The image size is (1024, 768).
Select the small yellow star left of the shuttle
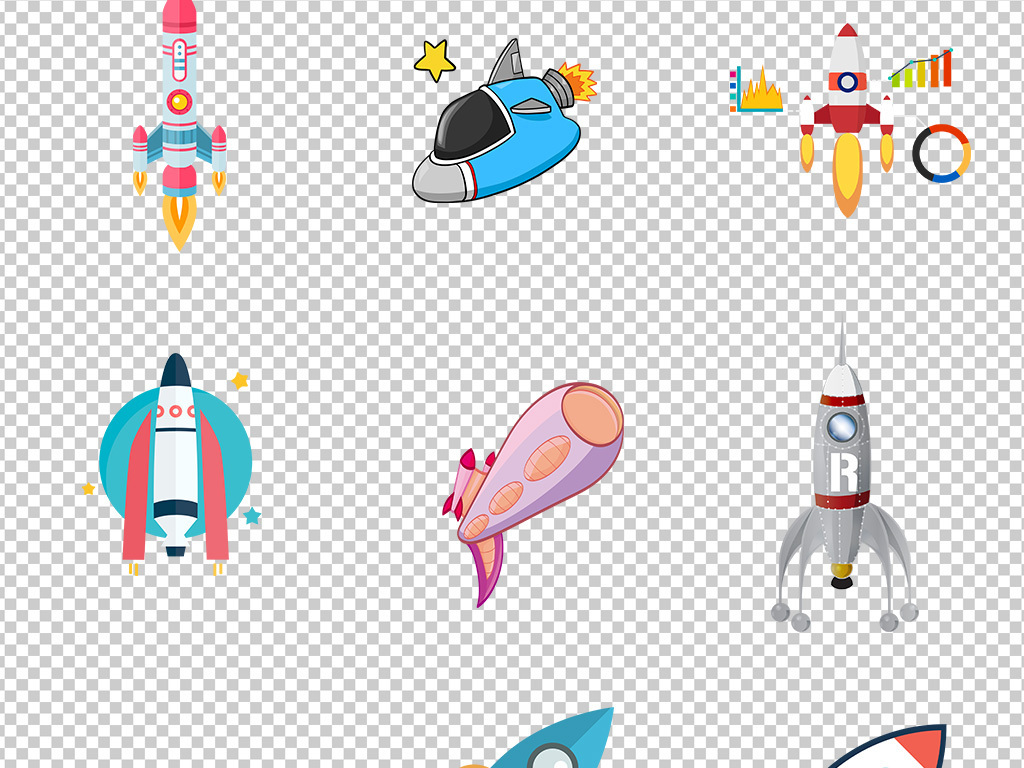coord(89,488)
